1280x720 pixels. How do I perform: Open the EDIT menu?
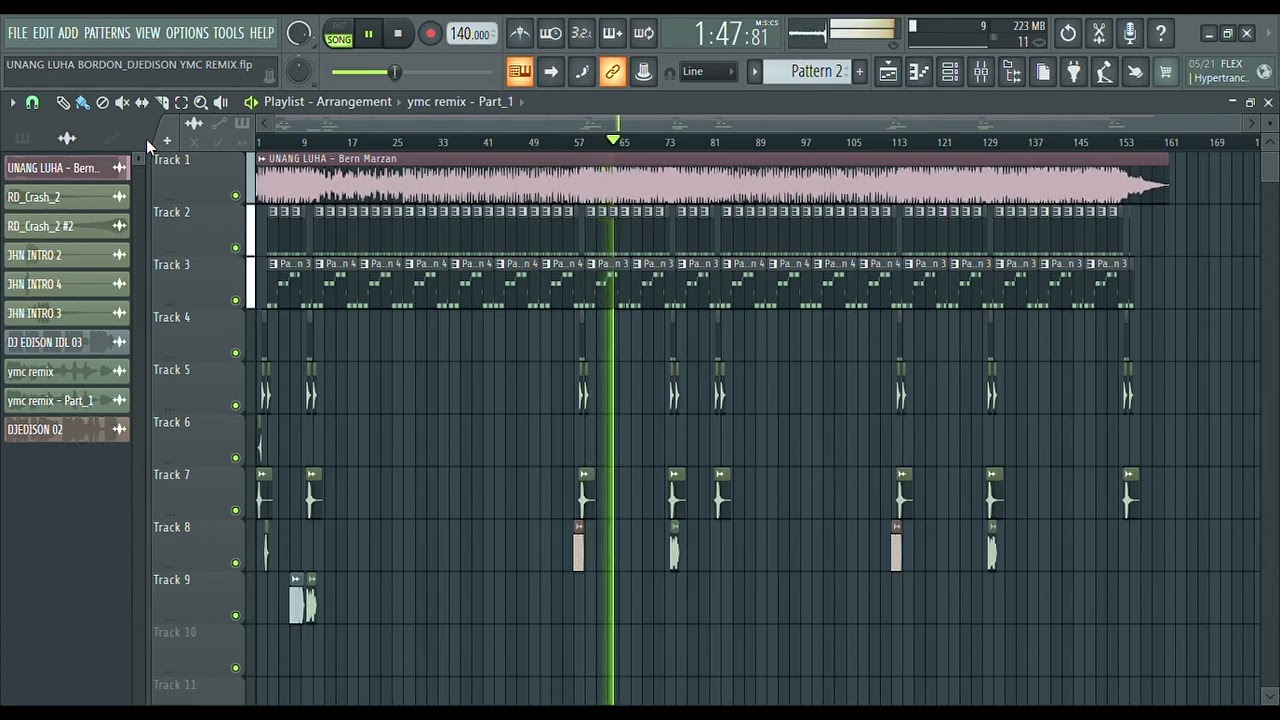(43, 33)
